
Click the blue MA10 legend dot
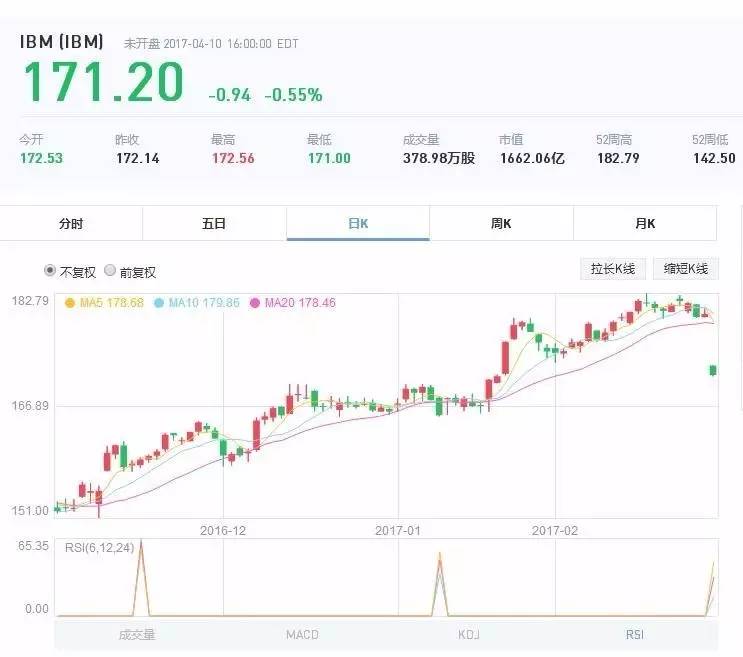coord(159,303)
